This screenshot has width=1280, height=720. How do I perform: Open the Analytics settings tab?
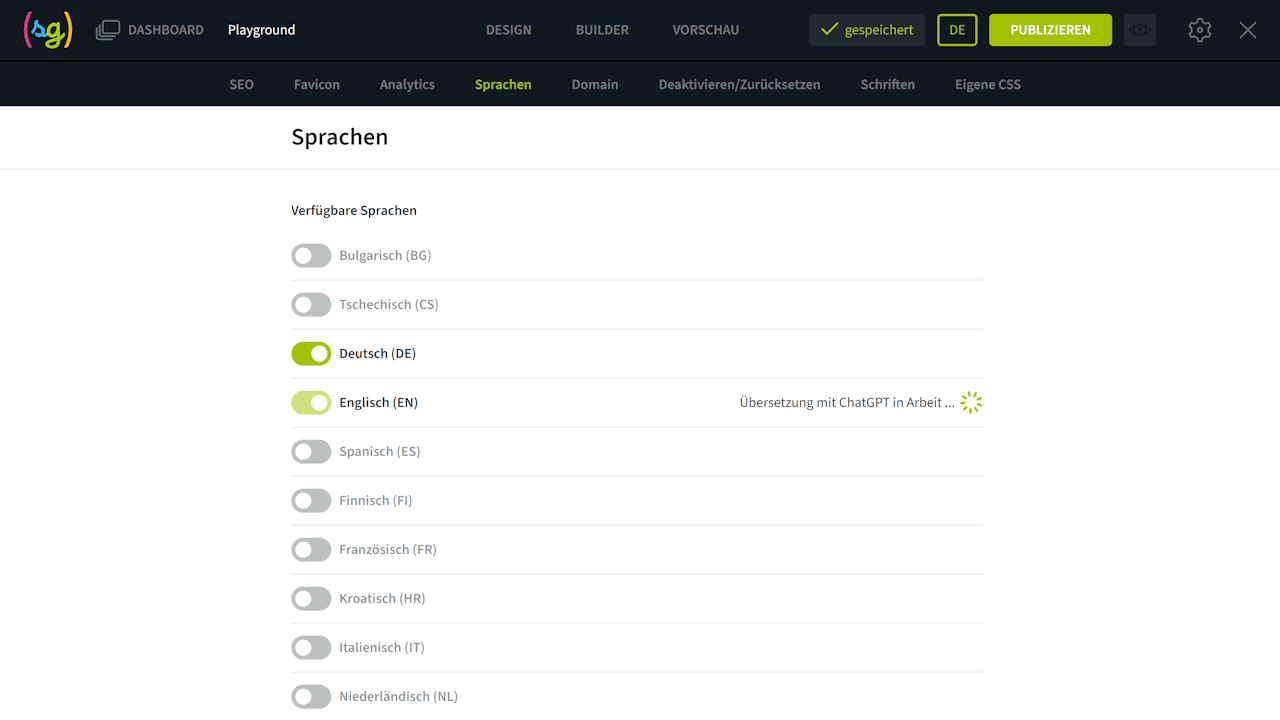[x=407, y=84]
